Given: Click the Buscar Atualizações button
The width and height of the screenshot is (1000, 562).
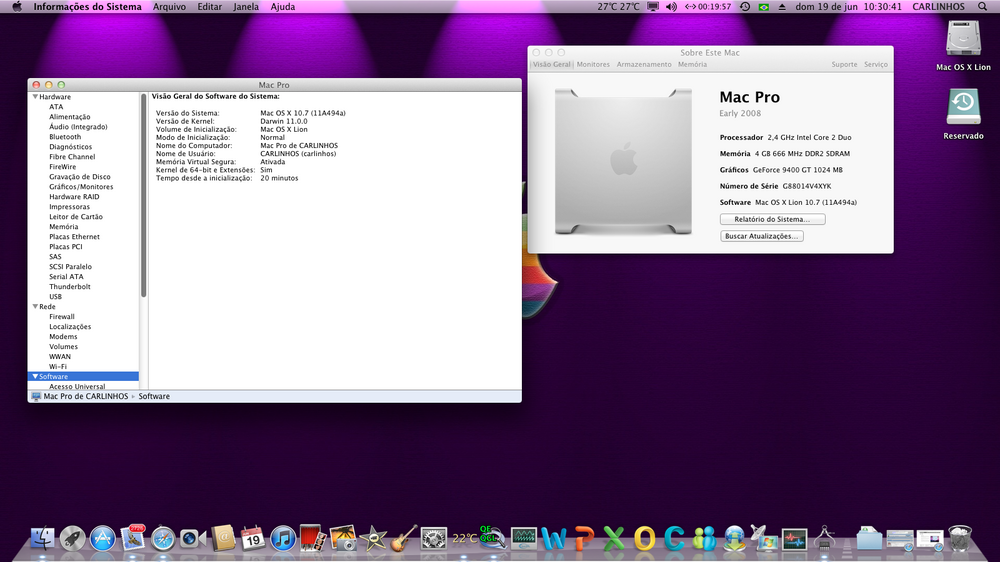Looking at the screenshot, I should point(762,236).
